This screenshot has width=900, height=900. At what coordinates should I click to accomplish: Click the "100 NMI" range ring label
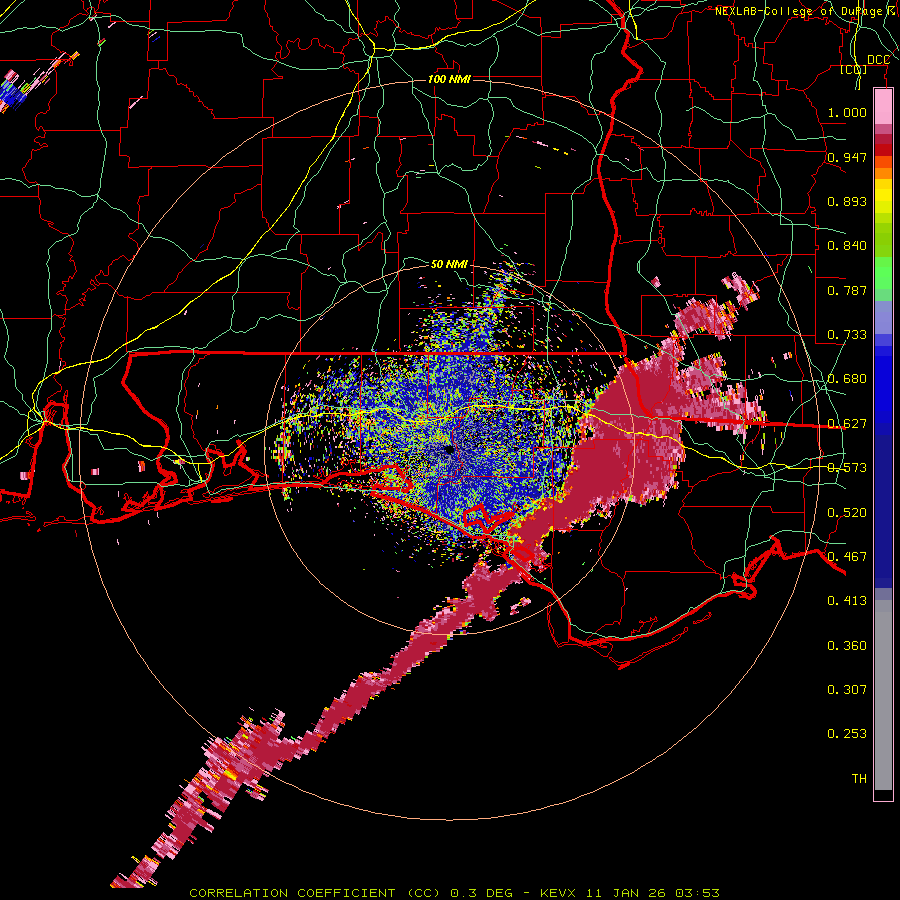[449, 79]
